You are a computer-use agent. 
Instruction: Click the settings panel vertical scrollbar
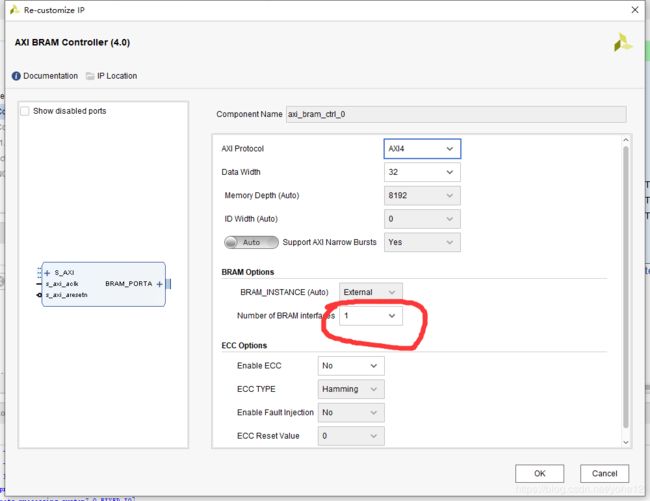click(x=626, y=287)
